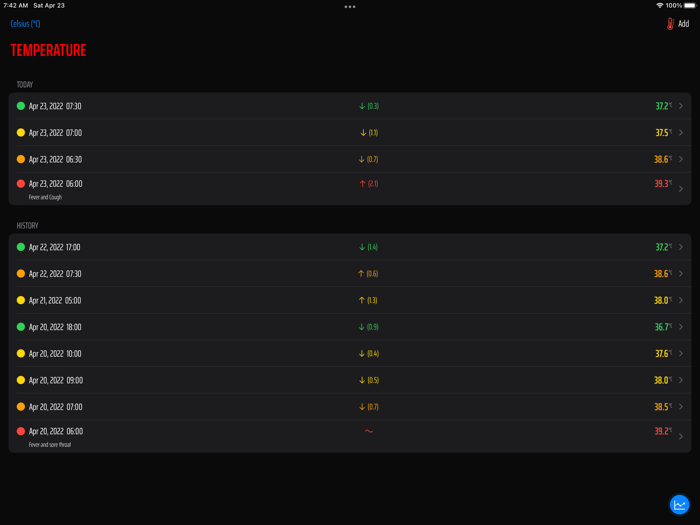Expand chevron for Apr 22, 2022 07:30 entry
Viewport: 700px width, 525px height.
681,274
